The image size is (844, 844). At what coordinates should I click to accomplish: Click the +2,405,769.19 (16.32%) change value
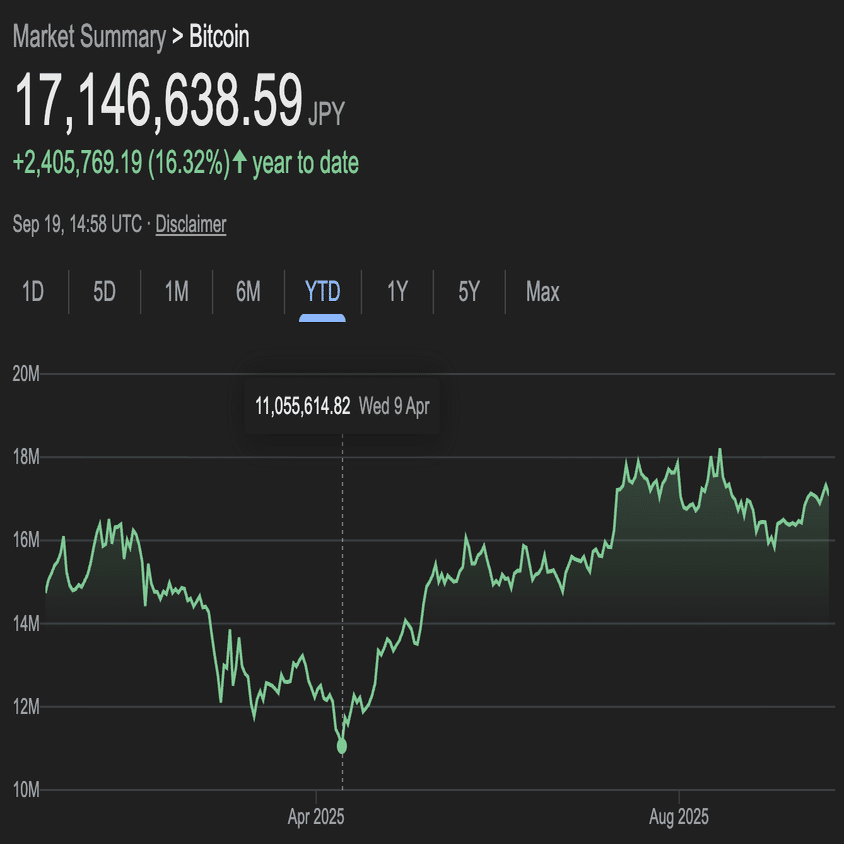[120, 163]
